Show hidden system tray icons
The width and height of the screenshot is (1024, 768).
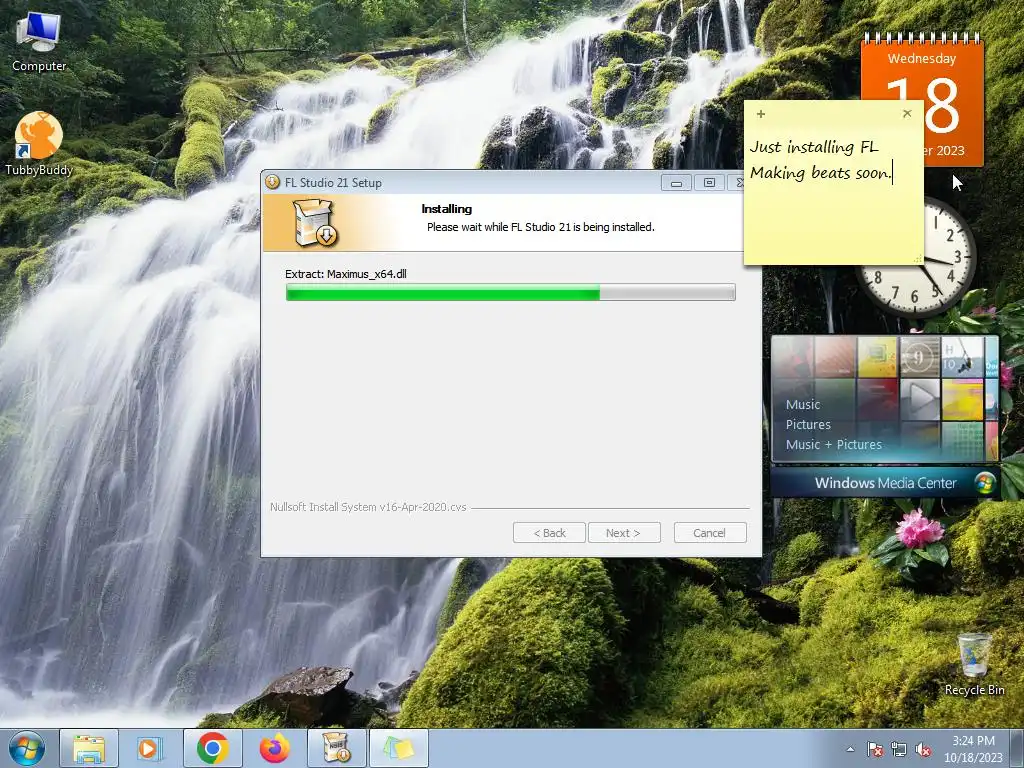click(850, 749)
